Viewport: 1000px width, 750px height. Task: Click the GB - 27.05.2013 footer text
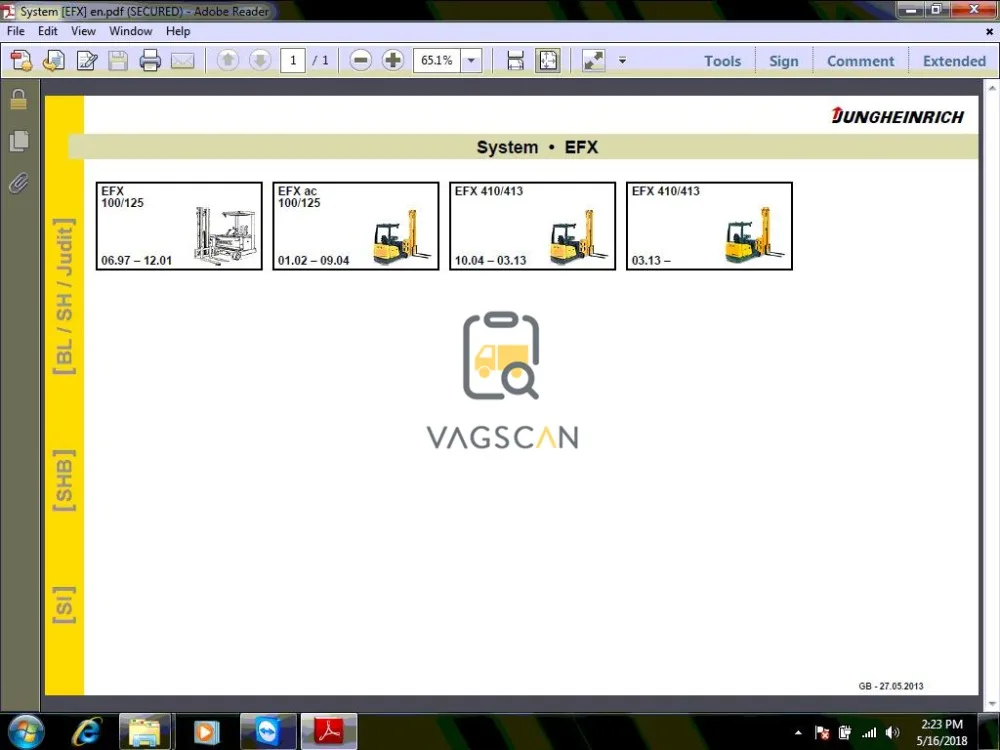click(890, 686)
